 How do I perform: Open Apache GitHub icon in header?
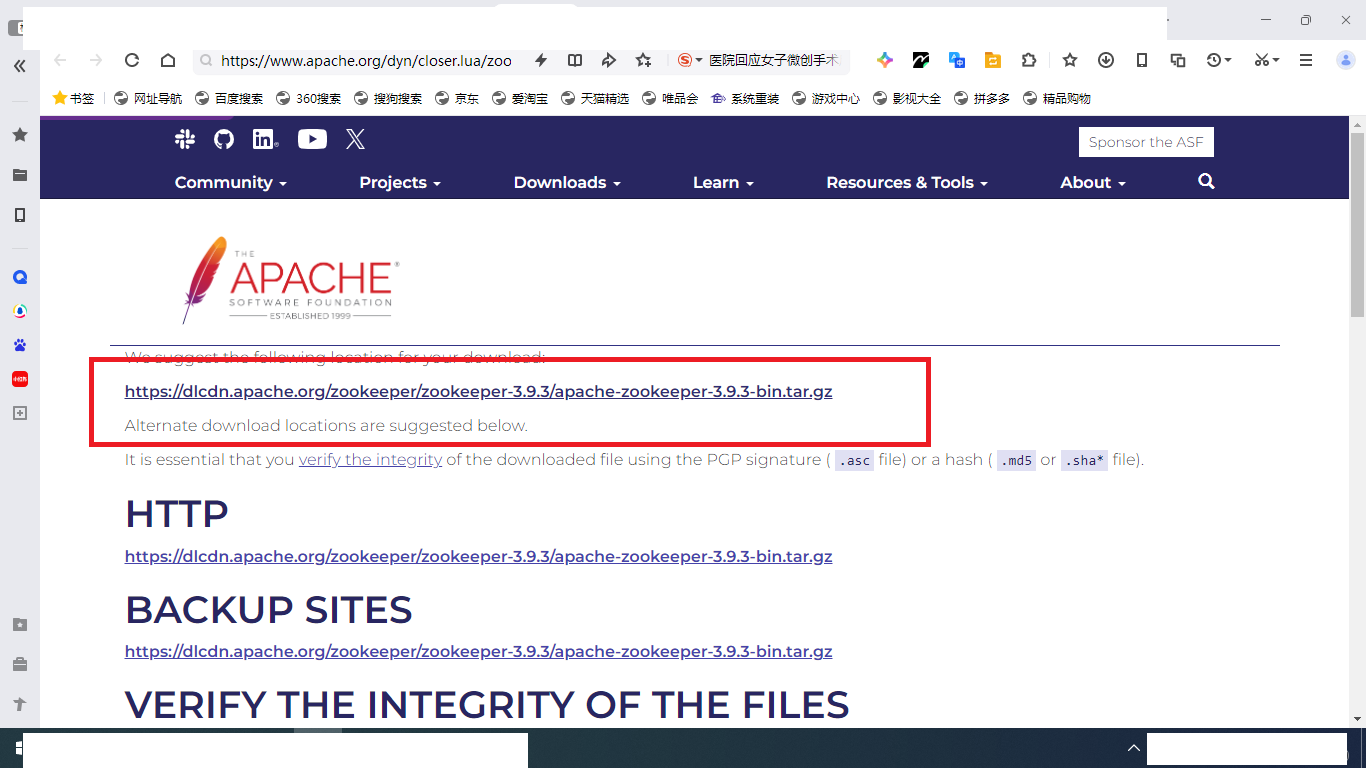coord(224,139)
